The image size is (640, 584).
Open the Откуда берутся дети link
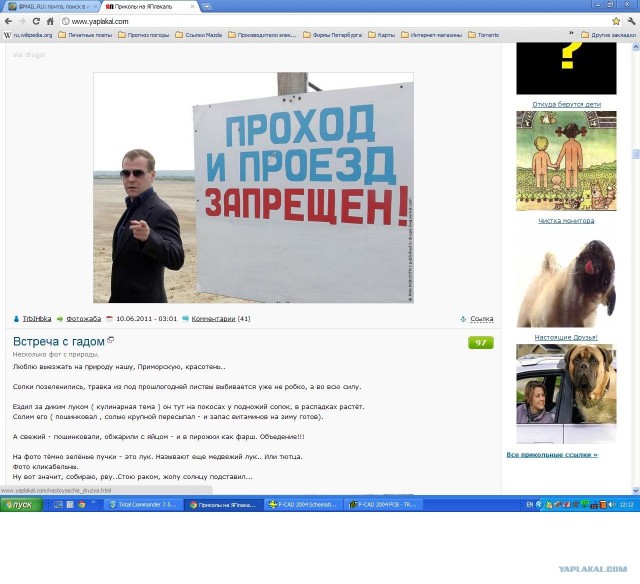click(567, 104)
